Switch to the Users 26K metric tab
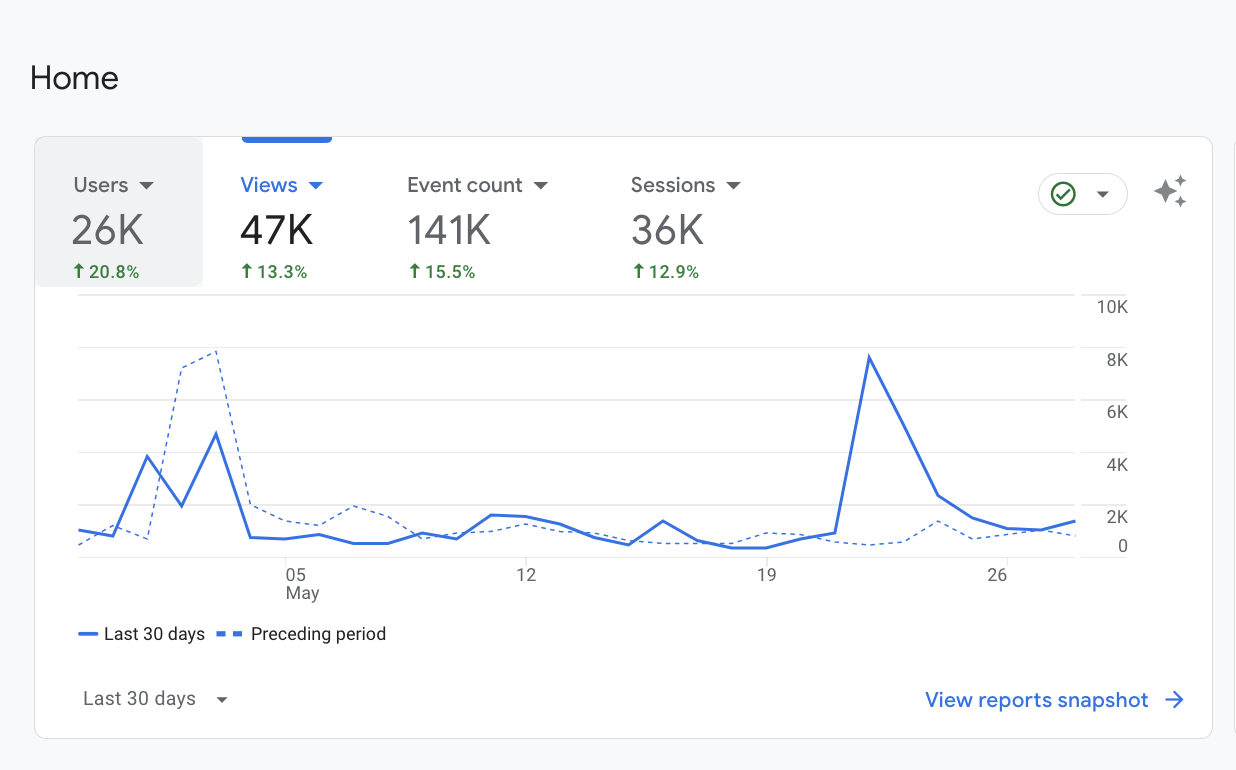This screenshot has height=770, width=1236. (118, 228)
